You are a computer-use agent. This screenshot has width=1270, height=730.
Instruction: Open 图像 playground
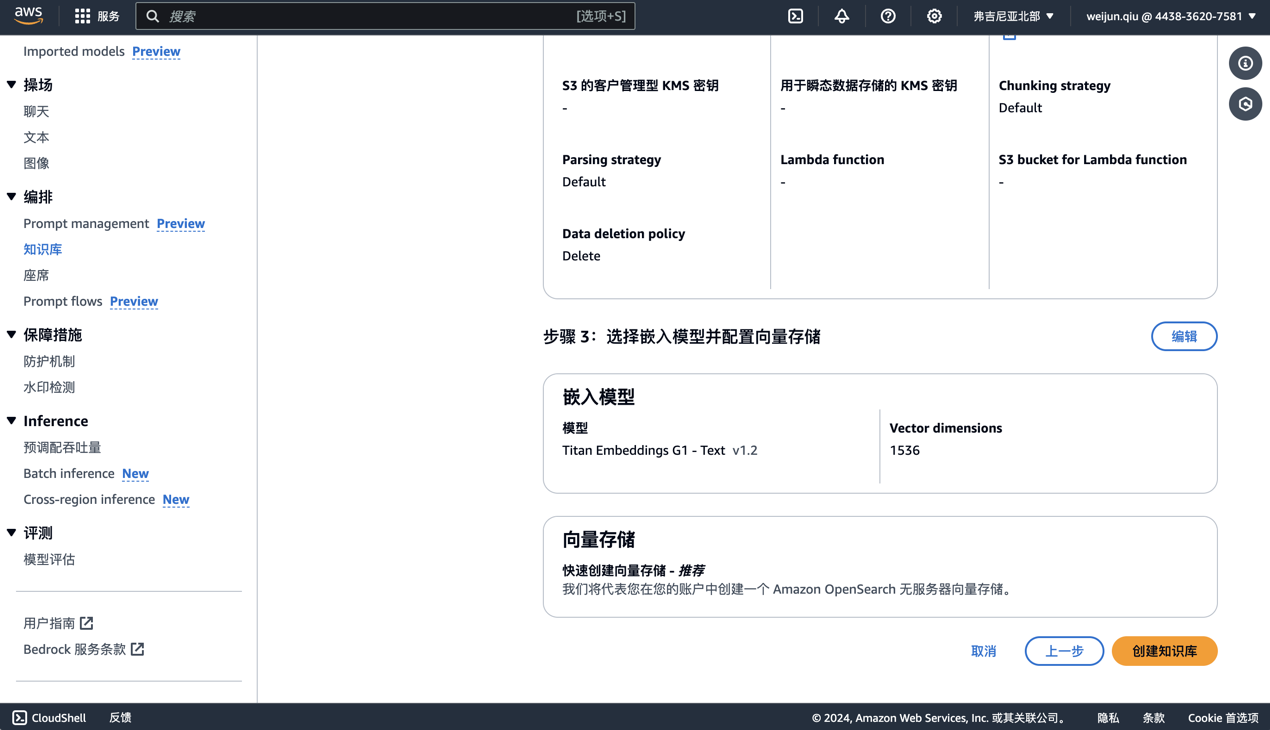point(36,163)
